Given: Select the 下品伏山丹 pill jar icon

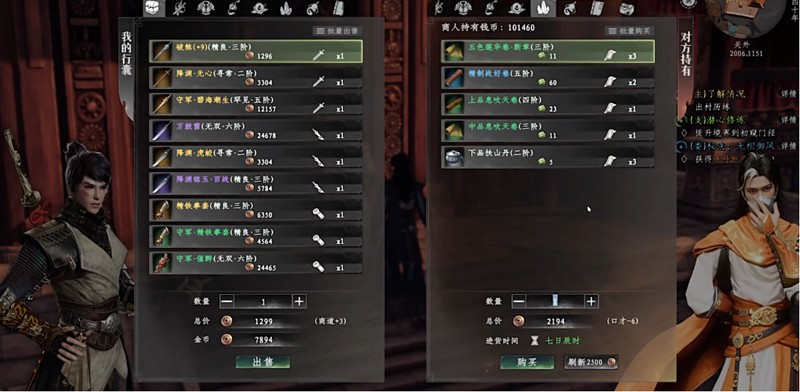Looking at the screenshot, I should coord(454,157).
